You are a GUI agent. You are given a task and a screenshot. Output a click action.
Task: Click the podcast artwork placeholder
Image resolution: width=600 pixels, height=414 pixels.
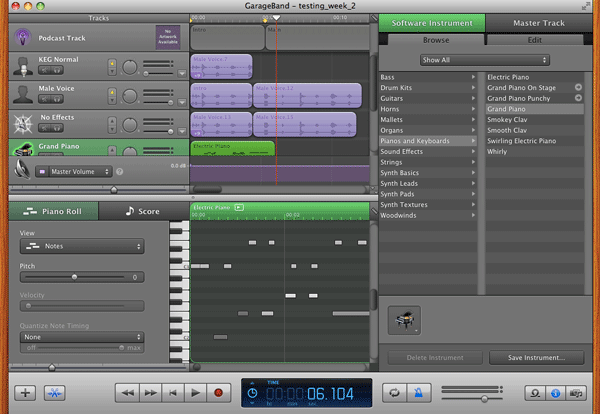point(168,37)
